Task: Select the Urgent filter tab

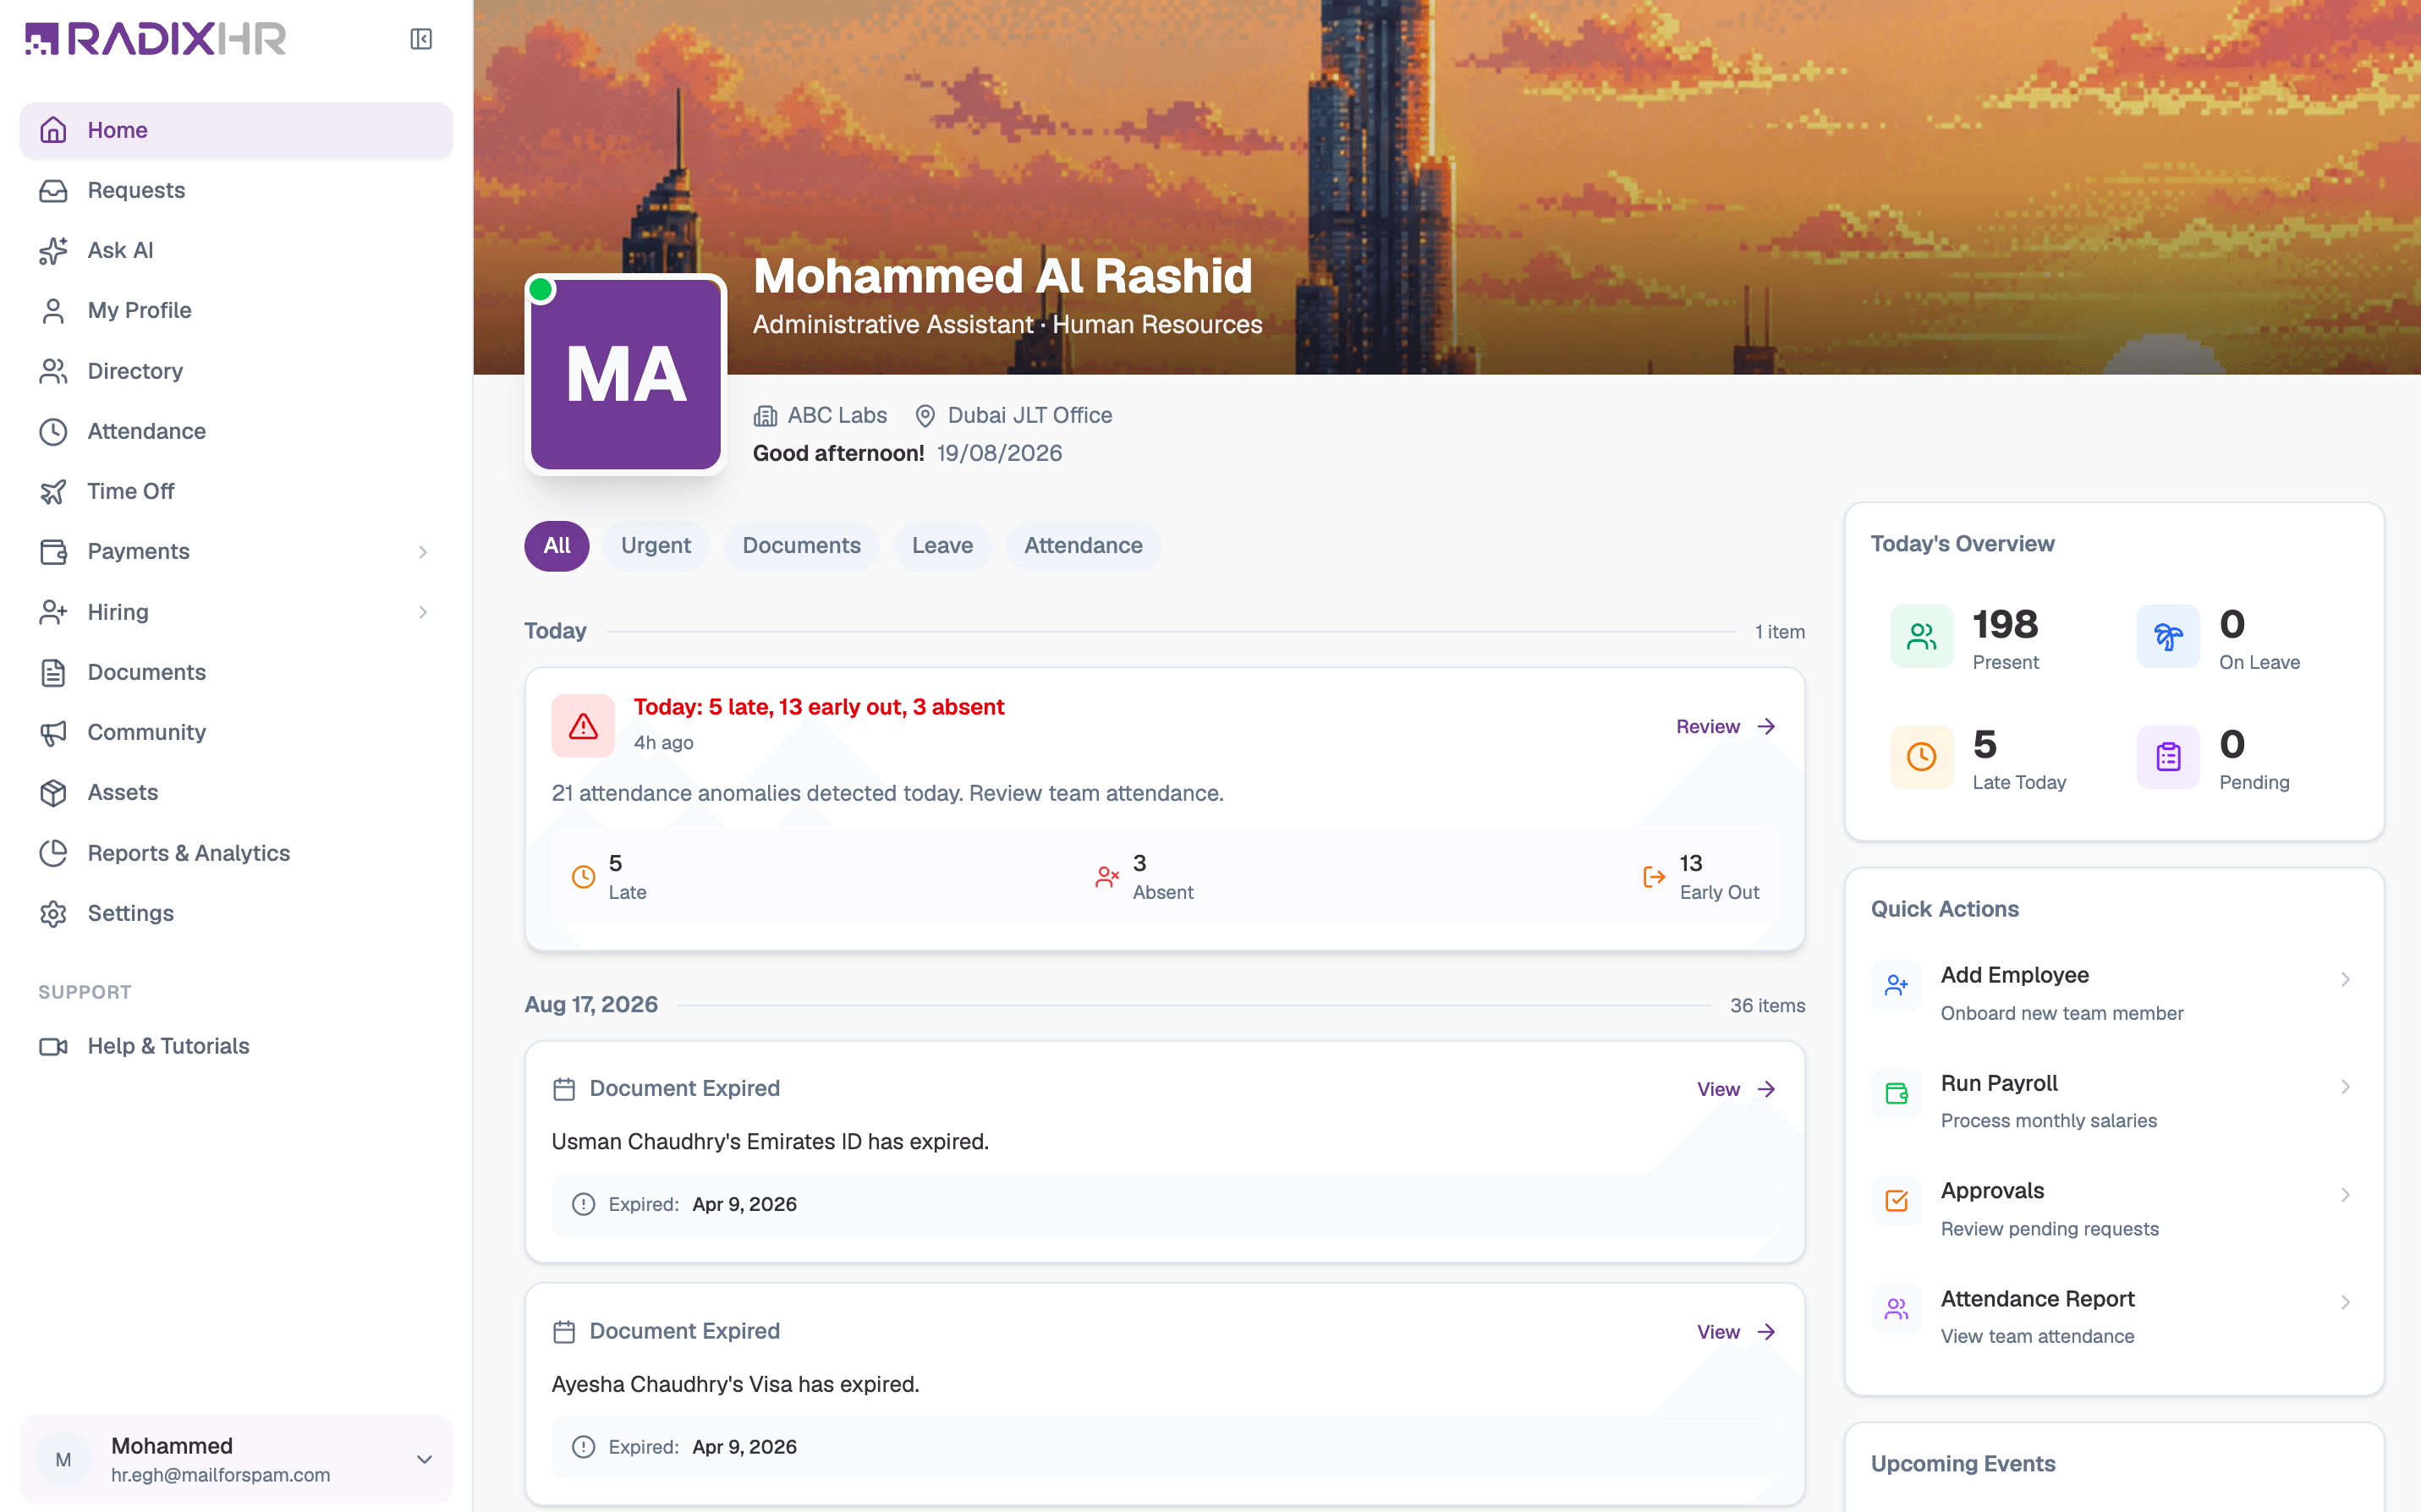Action: 655,545
